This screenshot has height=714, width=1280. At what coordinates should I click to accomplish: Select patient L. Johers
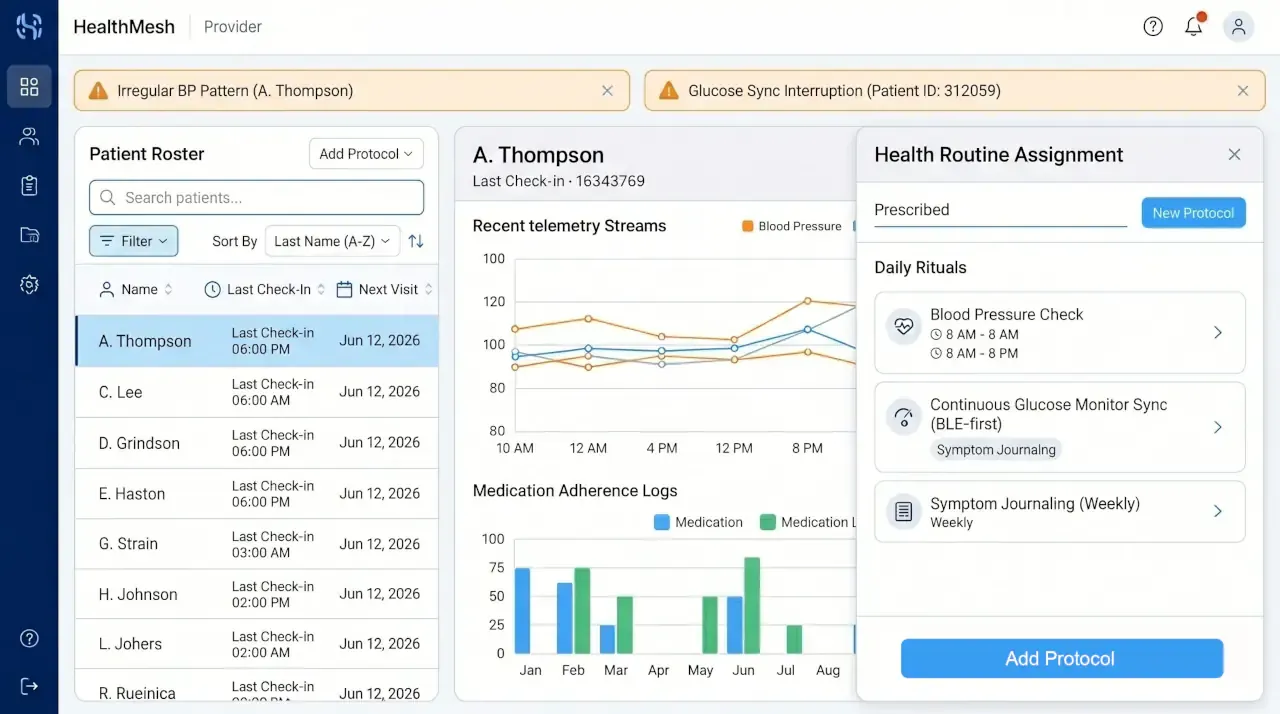[256, 644]
